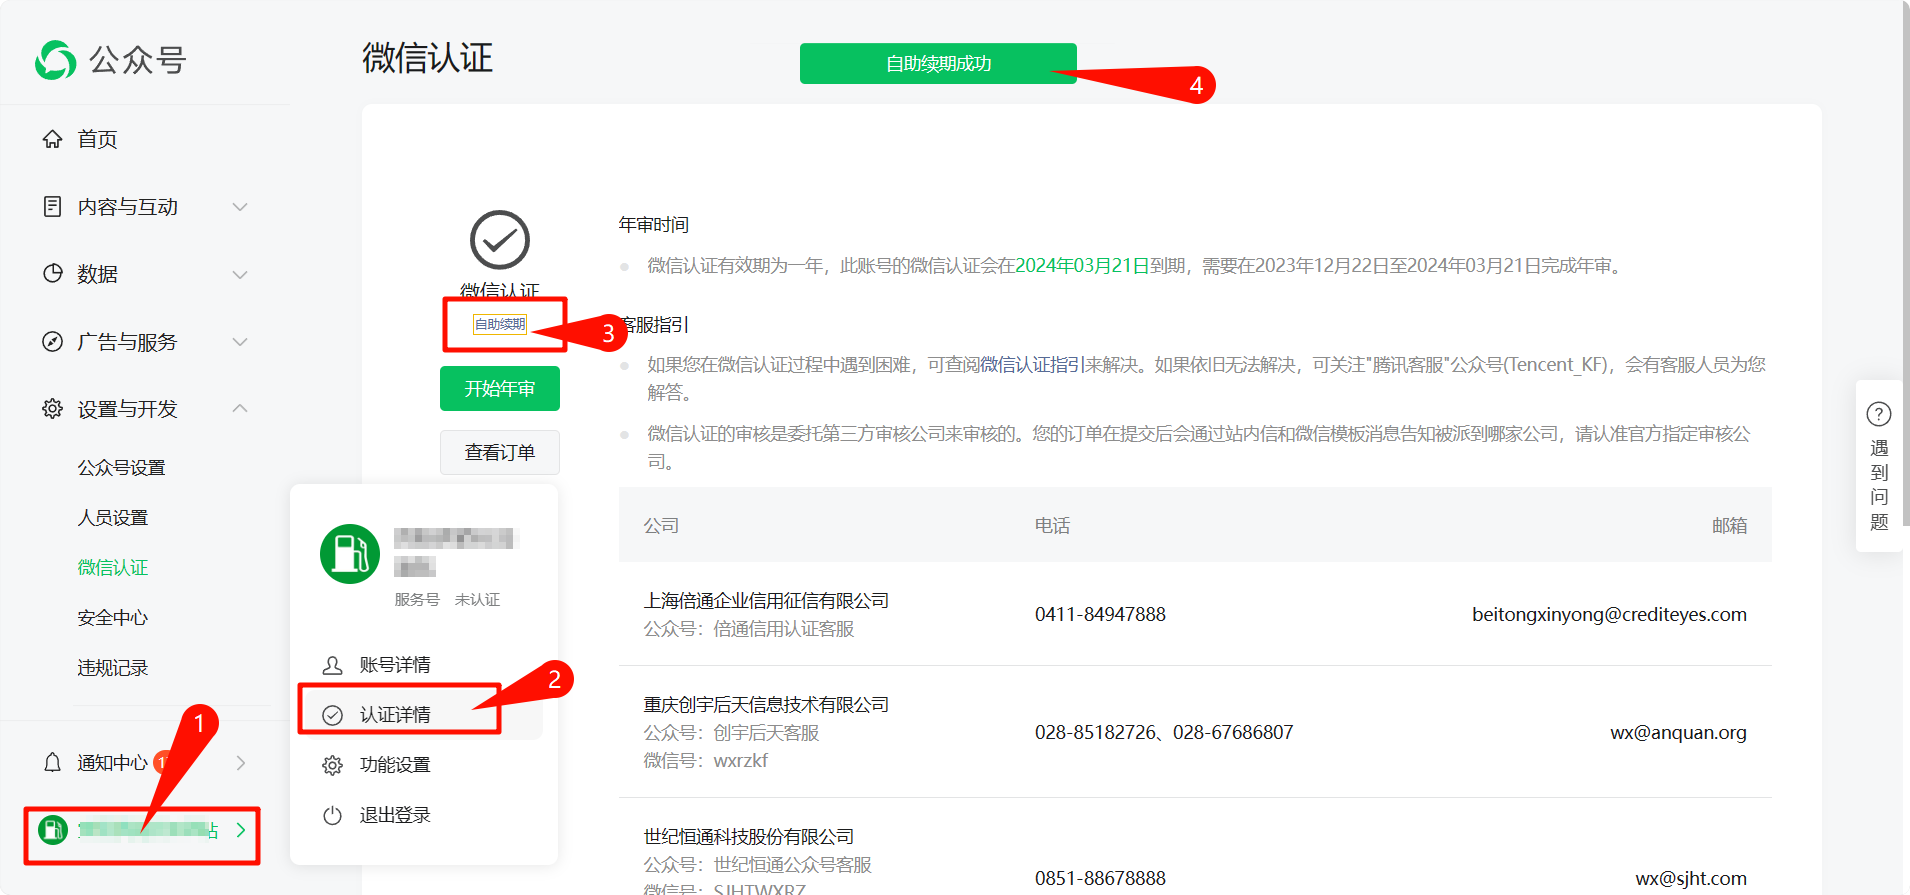Open the 首页 home icon
Viewport: 1910px width, 895px height.
(53, 139)
